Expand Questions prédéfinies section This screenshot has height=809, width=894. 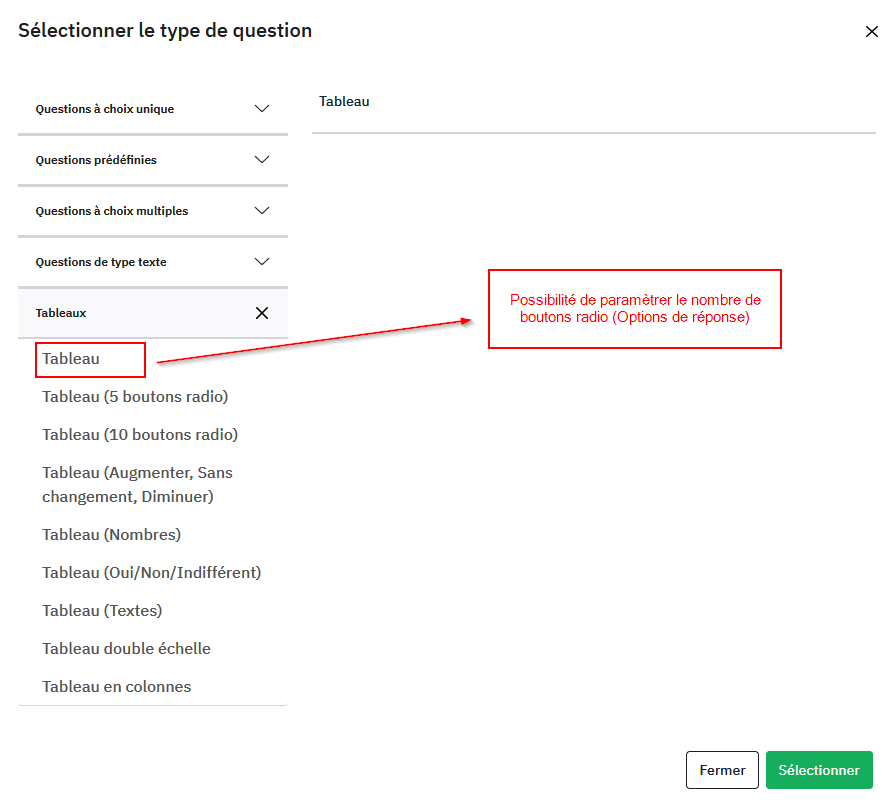tap(262, 160)
